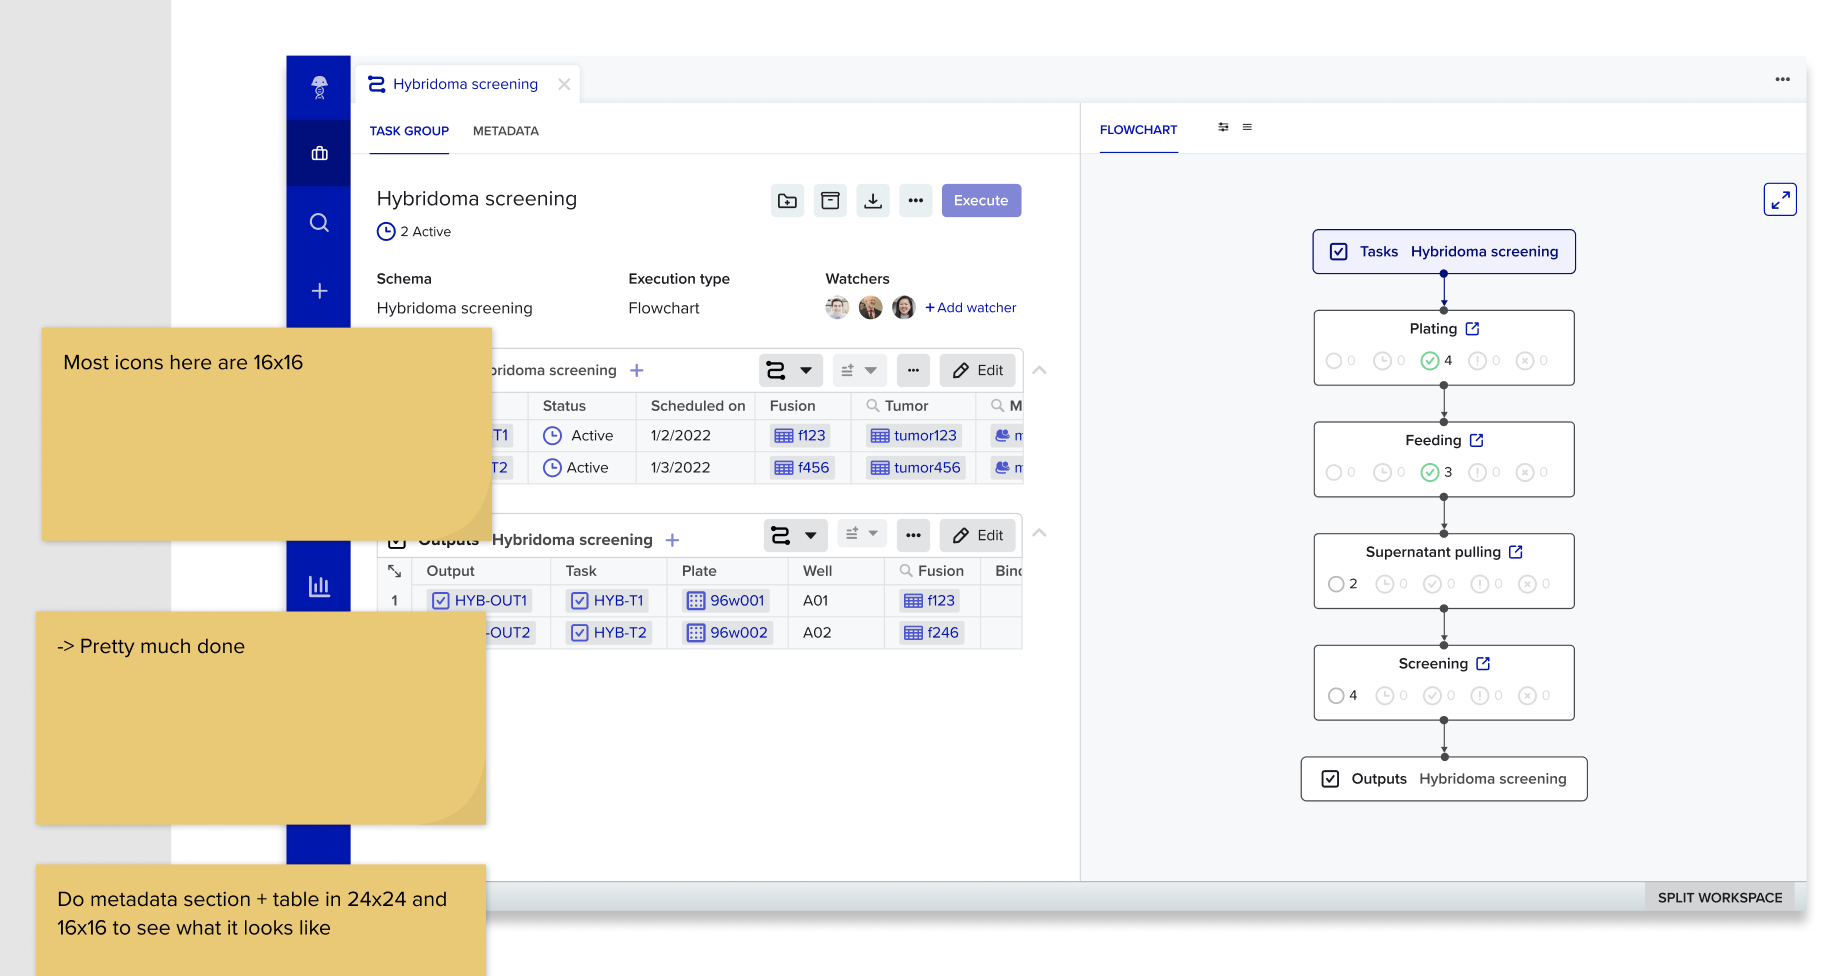Select the empty circle with 2 in Supernatant pulling
This screenshot has width=1828, height=976.
tap(1336, 584)
